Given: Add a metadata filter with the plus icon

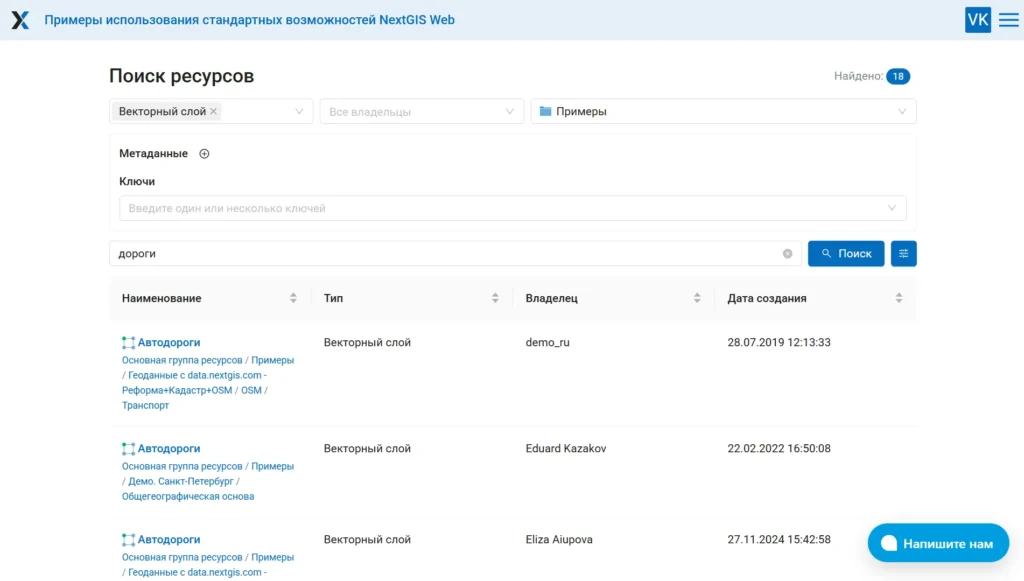Looking at the screenshot, I should pyautogui.click(x=204, y=153).
